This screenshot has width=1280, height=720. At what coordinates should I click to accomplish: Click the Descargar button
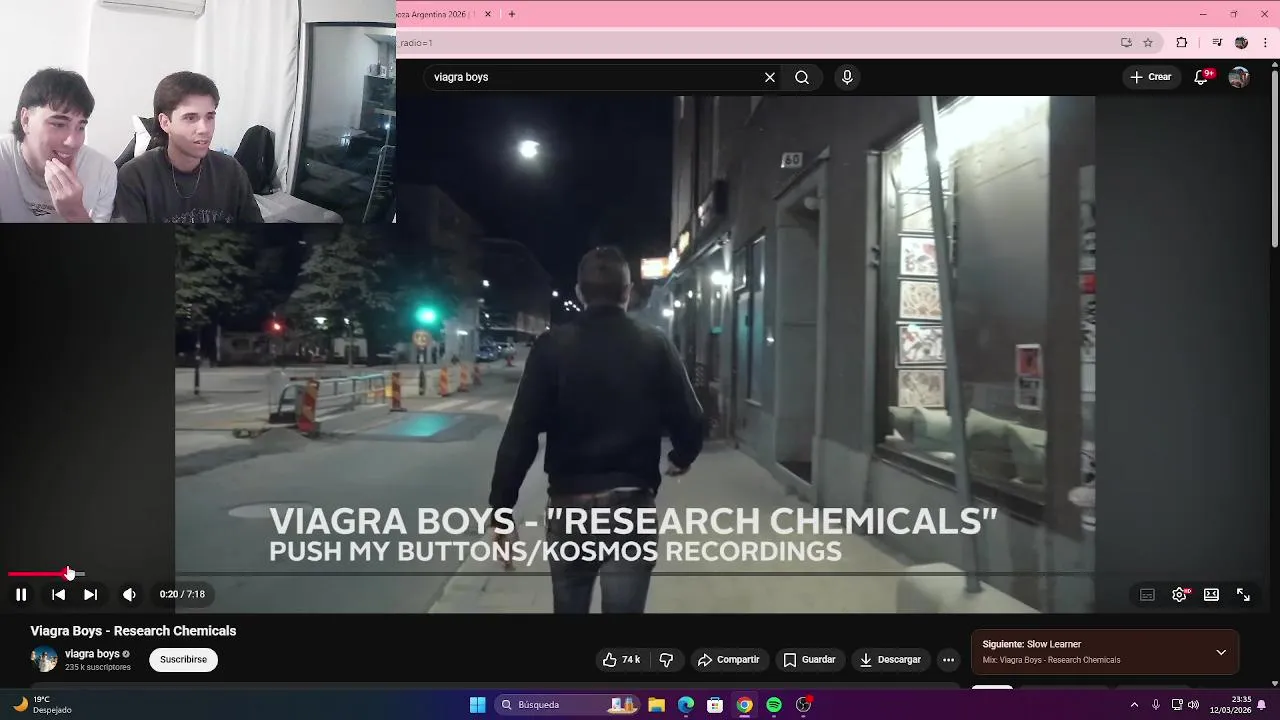click(x=890, y=660)
